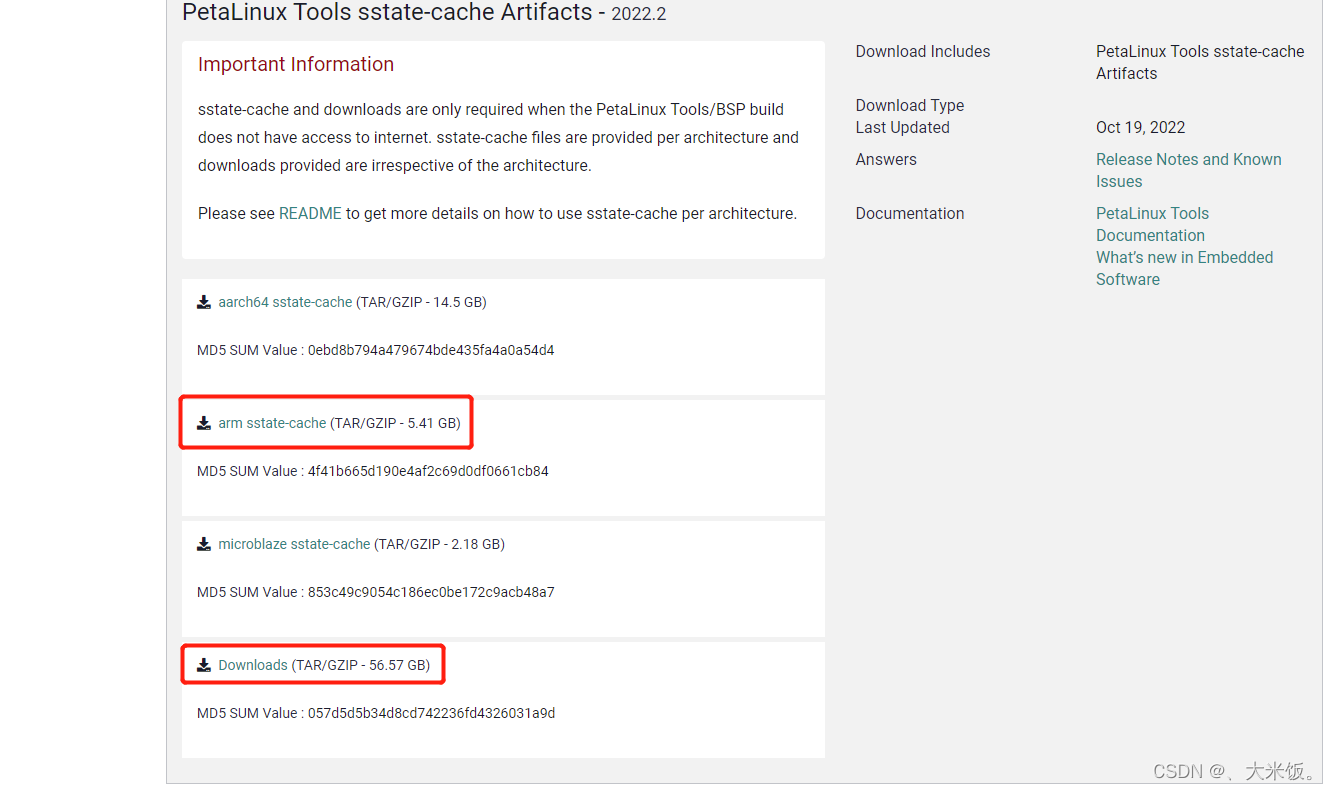The height and width of the screenshot is (790, 1327).
Task: Start the Downloads 56.57 GB archive download
Action: (x=253, y=664)
